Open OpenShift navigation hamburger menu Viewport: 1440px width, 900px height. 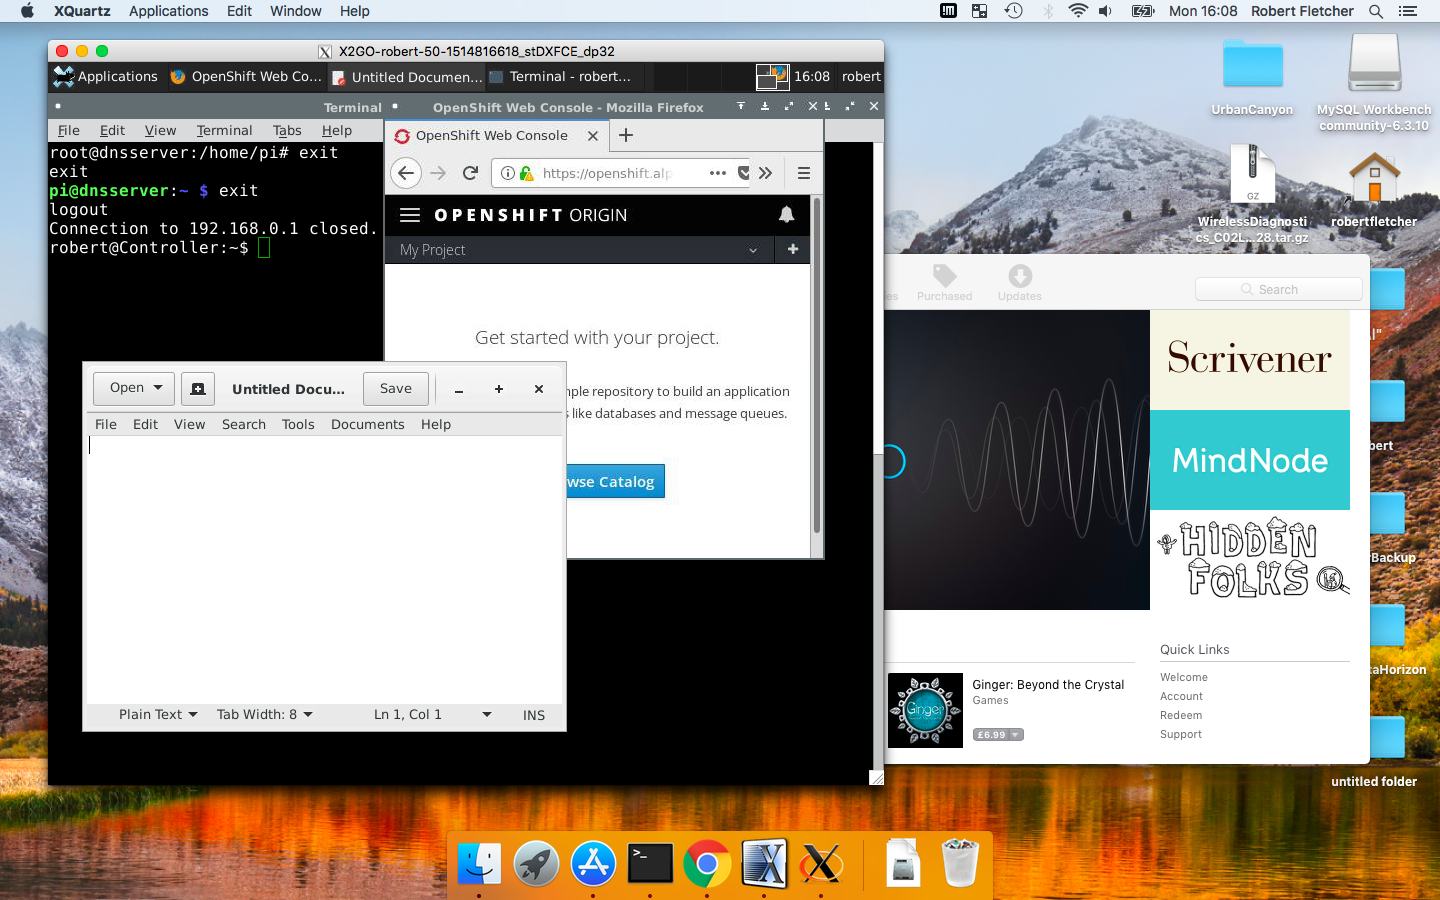click(410, 215)
